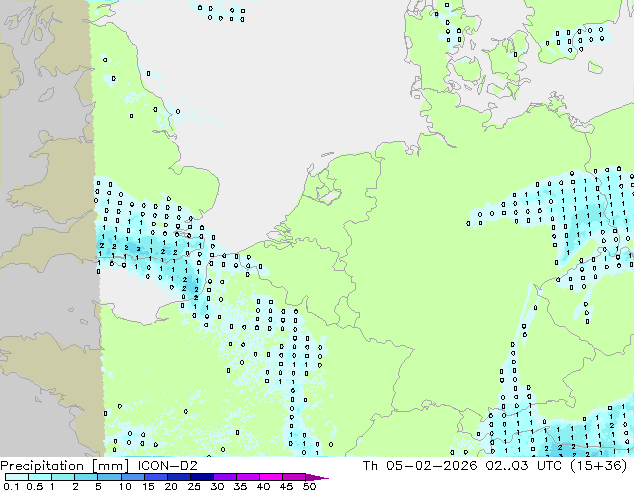Click the 15–20 mm blue legend swatch
Viewport: 634px width, 490px height.
coord(156,477)
